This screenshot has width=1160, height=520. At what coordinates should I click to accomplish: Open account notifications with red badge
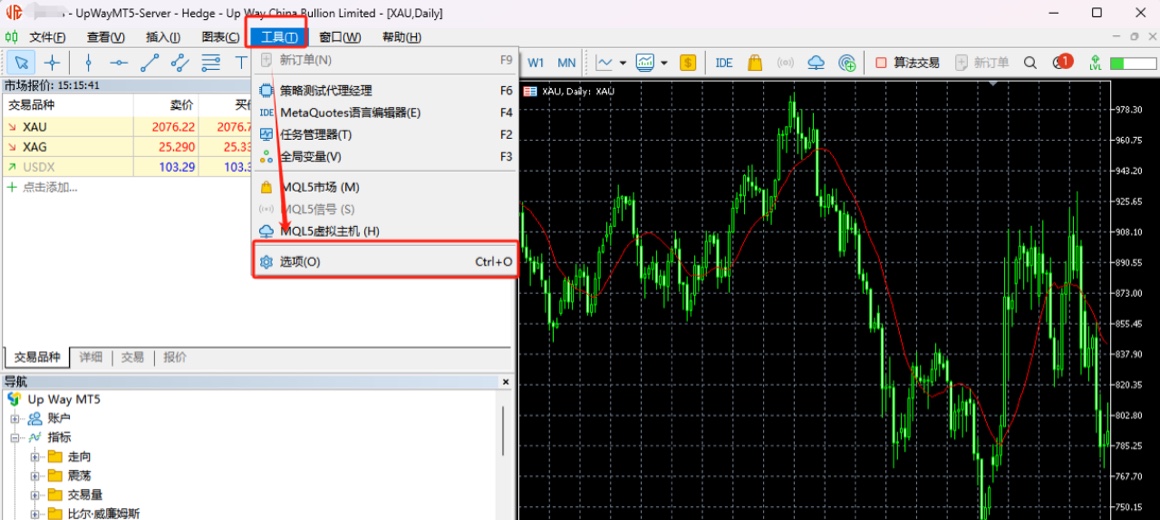click(x=1062, y=62)
